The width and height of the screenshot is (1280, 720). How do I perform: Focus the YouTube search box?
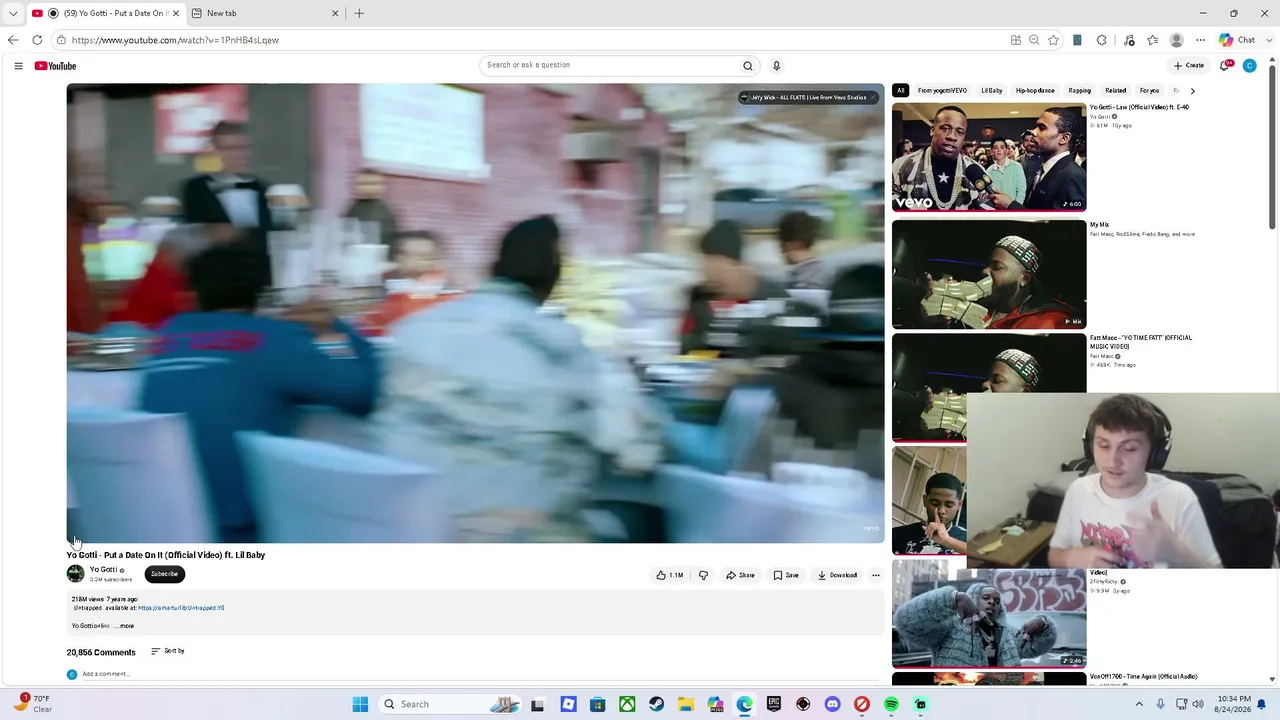click(x=609, y=66)
